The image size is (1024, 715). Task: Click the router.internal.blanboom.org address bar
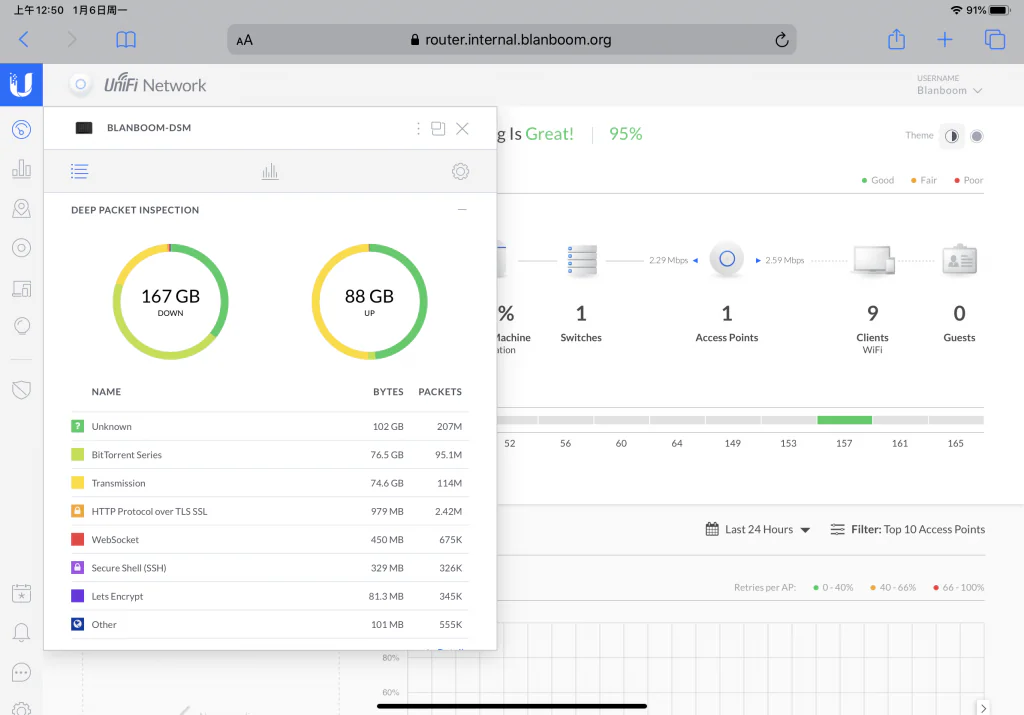coord(511,40)
